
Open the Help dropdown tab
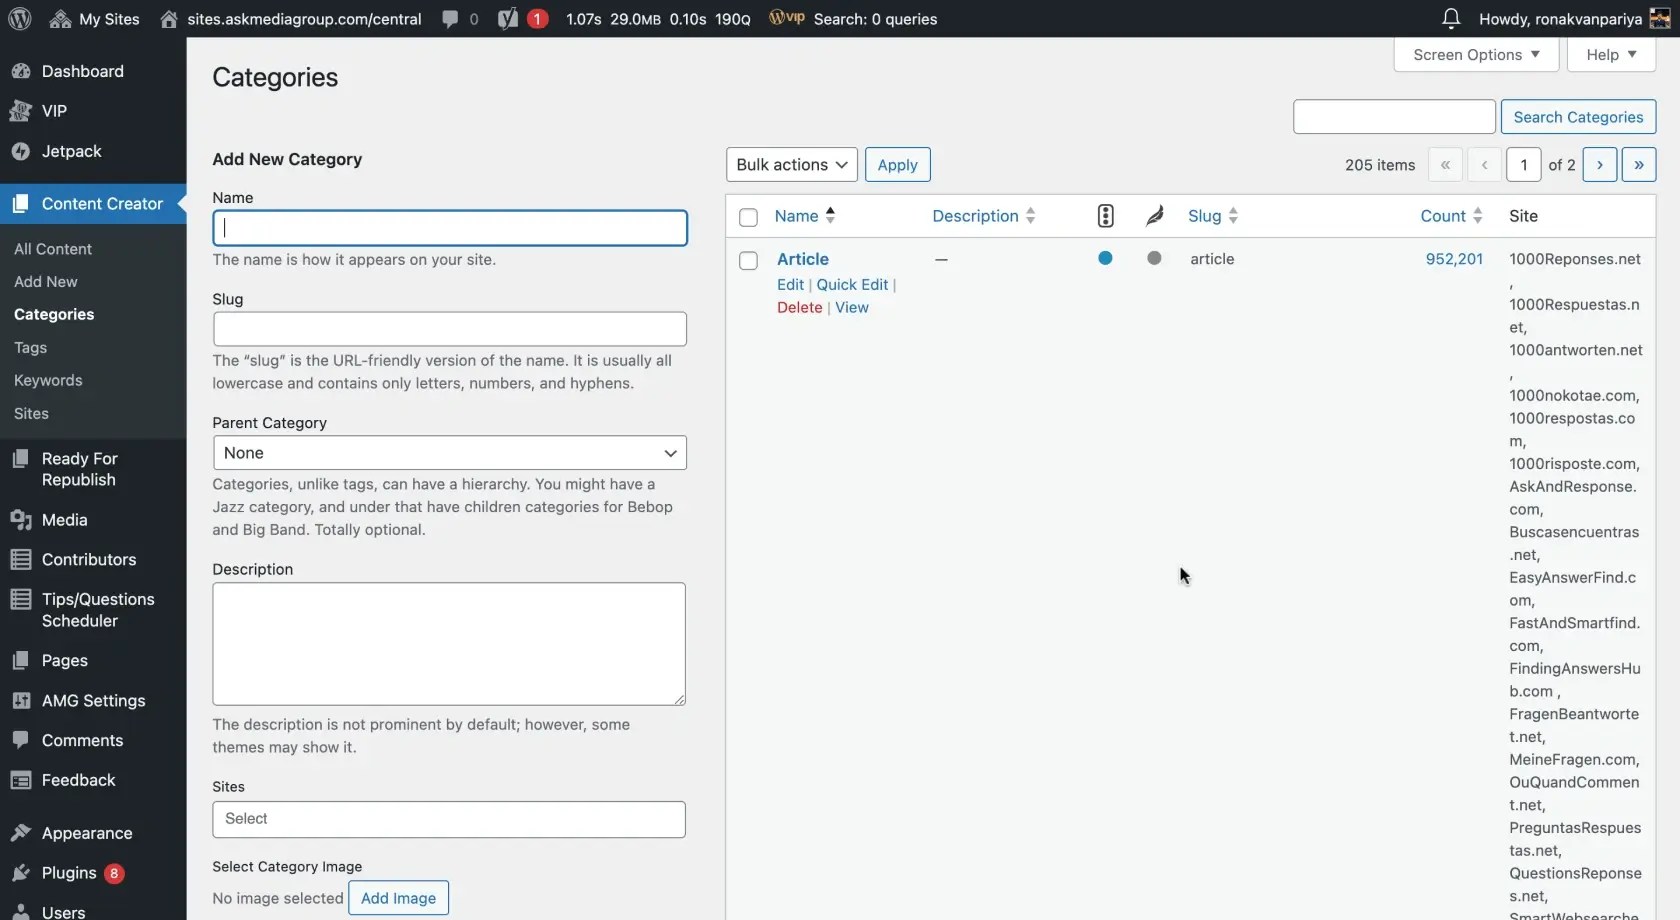pyautogui.click(x=1611, y=55)
